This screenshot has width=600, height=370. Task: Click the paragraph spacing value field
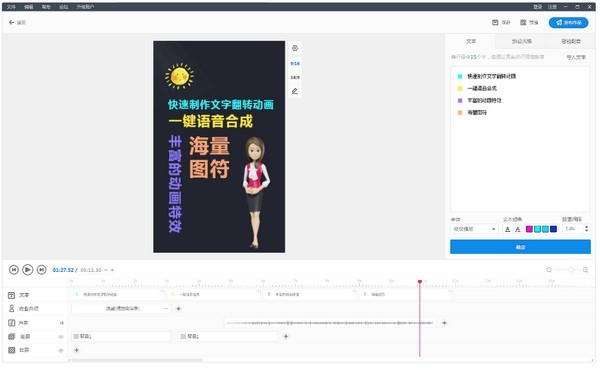[572, 229]
